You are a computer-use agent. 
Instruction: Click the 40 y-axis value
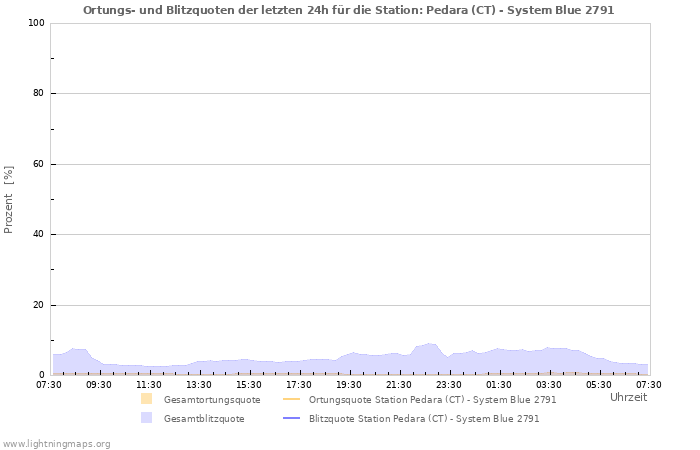38,234
